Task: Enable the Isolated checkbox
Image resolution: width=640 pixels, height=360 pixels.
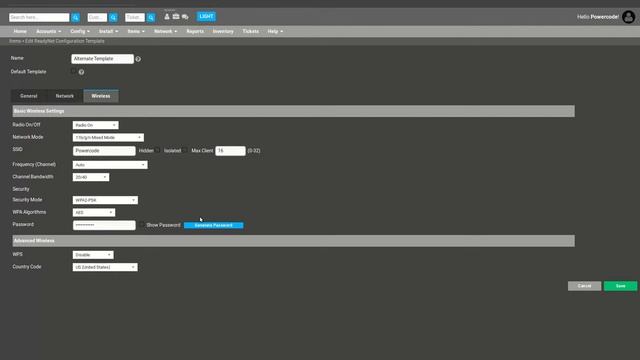Action: coord(185,150)
